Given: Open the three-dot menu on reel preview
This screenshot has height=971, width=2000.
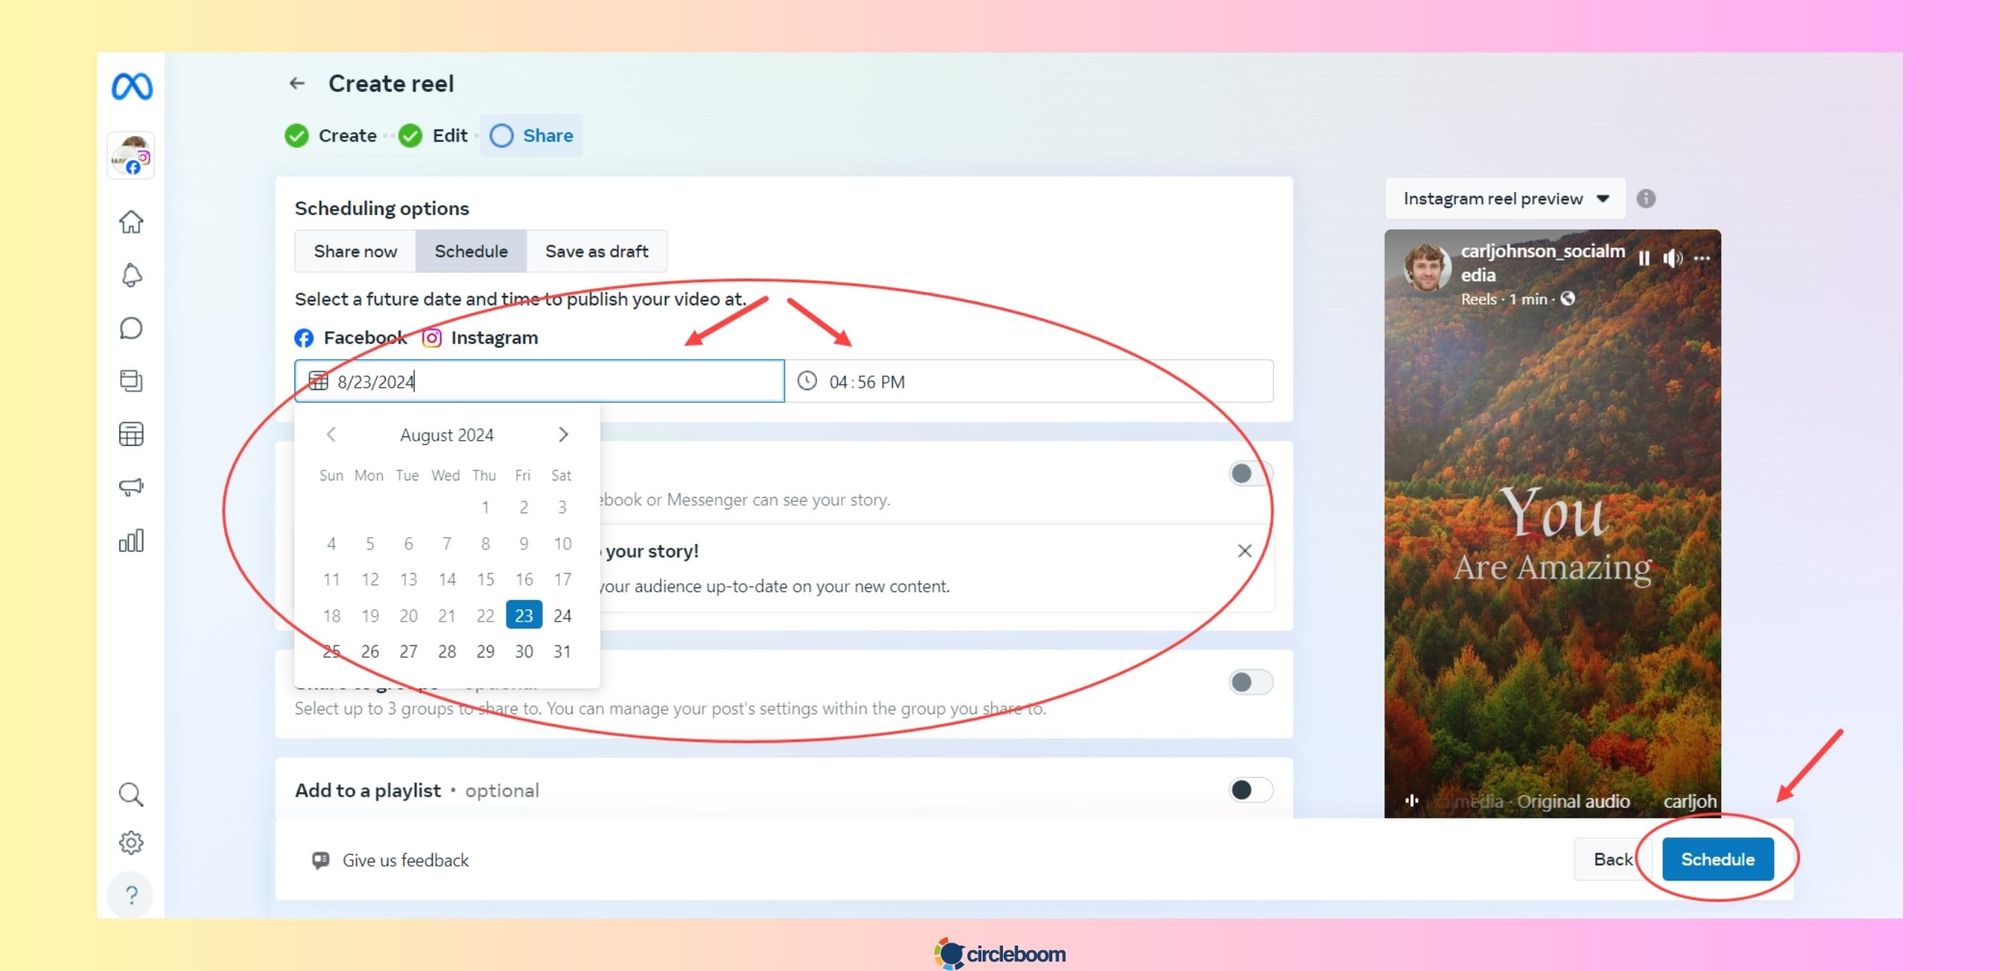Looking at the screenshot, I should point(1702,258).
